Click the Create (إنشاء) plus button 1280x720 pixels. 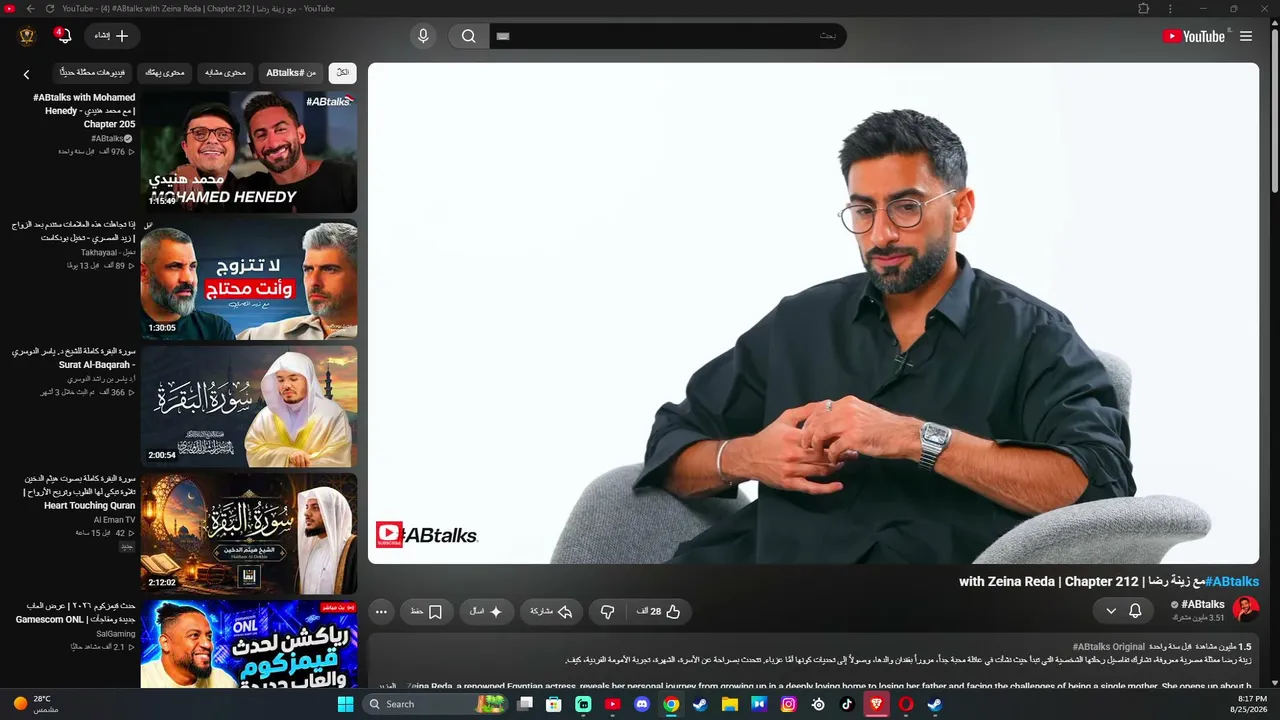click(112, 36)
